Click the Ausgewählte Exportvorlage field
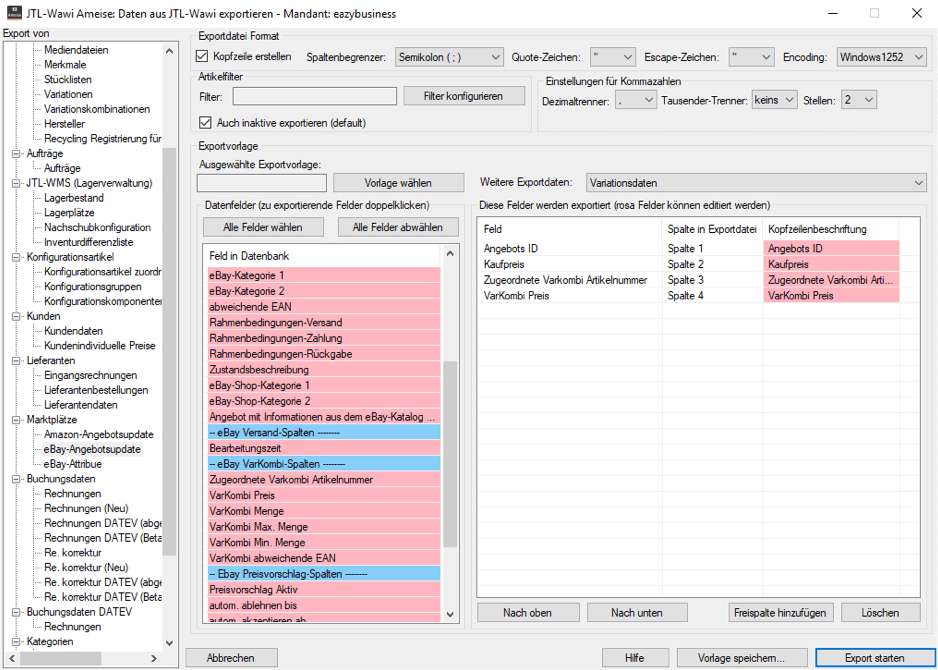The width and height of the screenshot is (938, 670). 261,182
